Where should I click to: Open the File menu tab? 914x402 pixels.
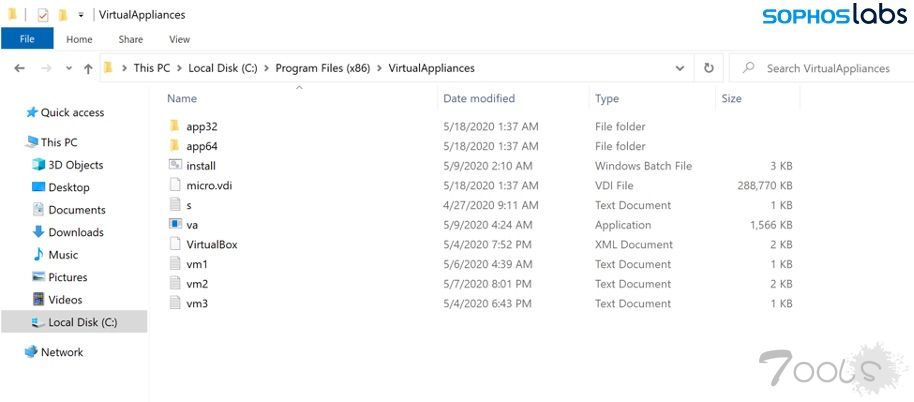(27, 39)
